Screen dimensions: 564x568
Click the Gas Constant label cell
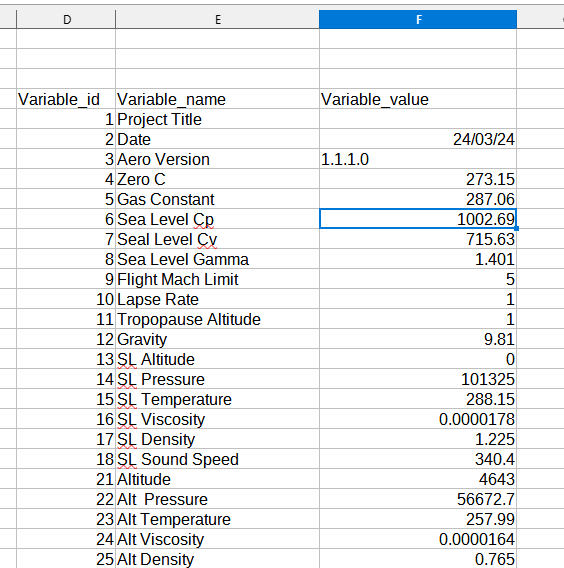tap(217, 199)
